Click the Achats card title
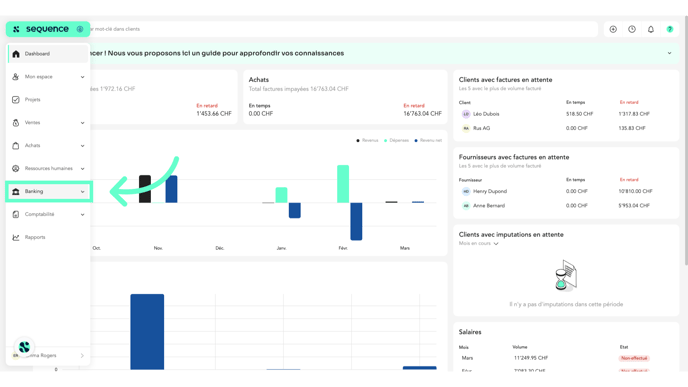This screenshot has height=387, width=688. [x=259, y=80]
